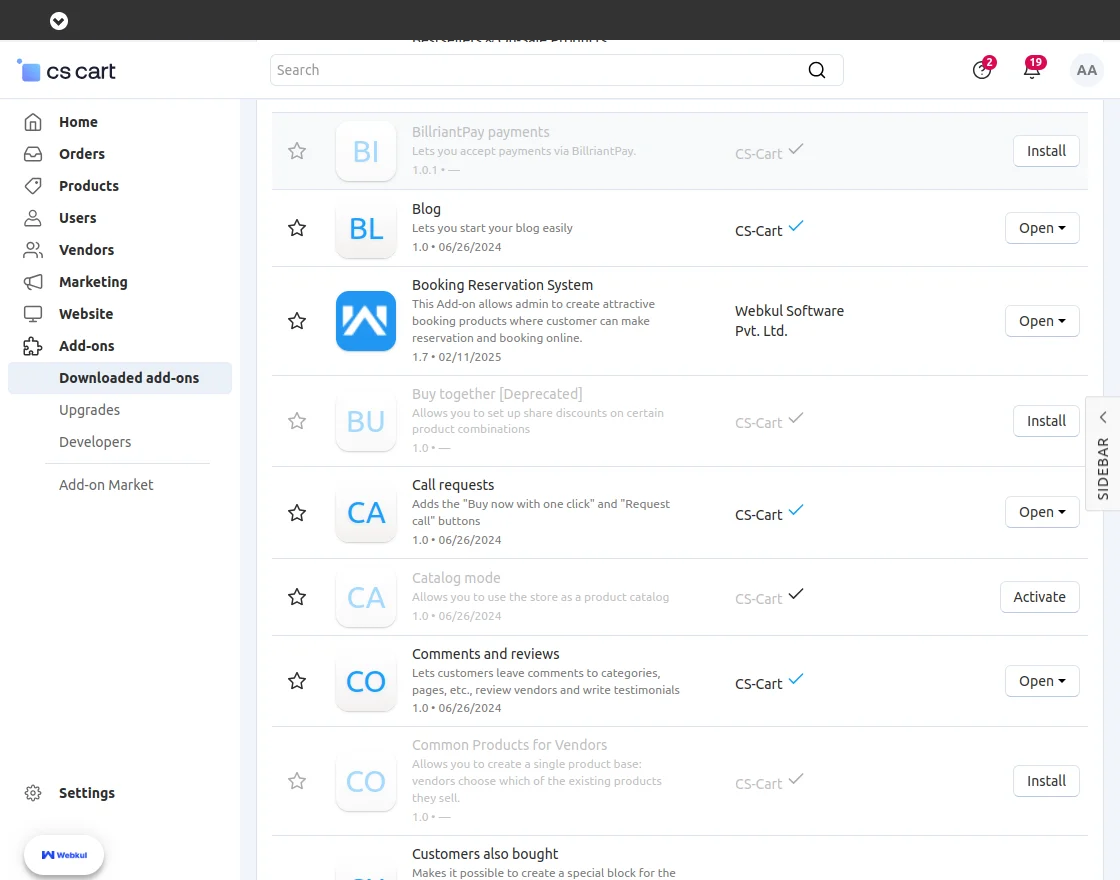Open the Products menu

coord(88,186)
